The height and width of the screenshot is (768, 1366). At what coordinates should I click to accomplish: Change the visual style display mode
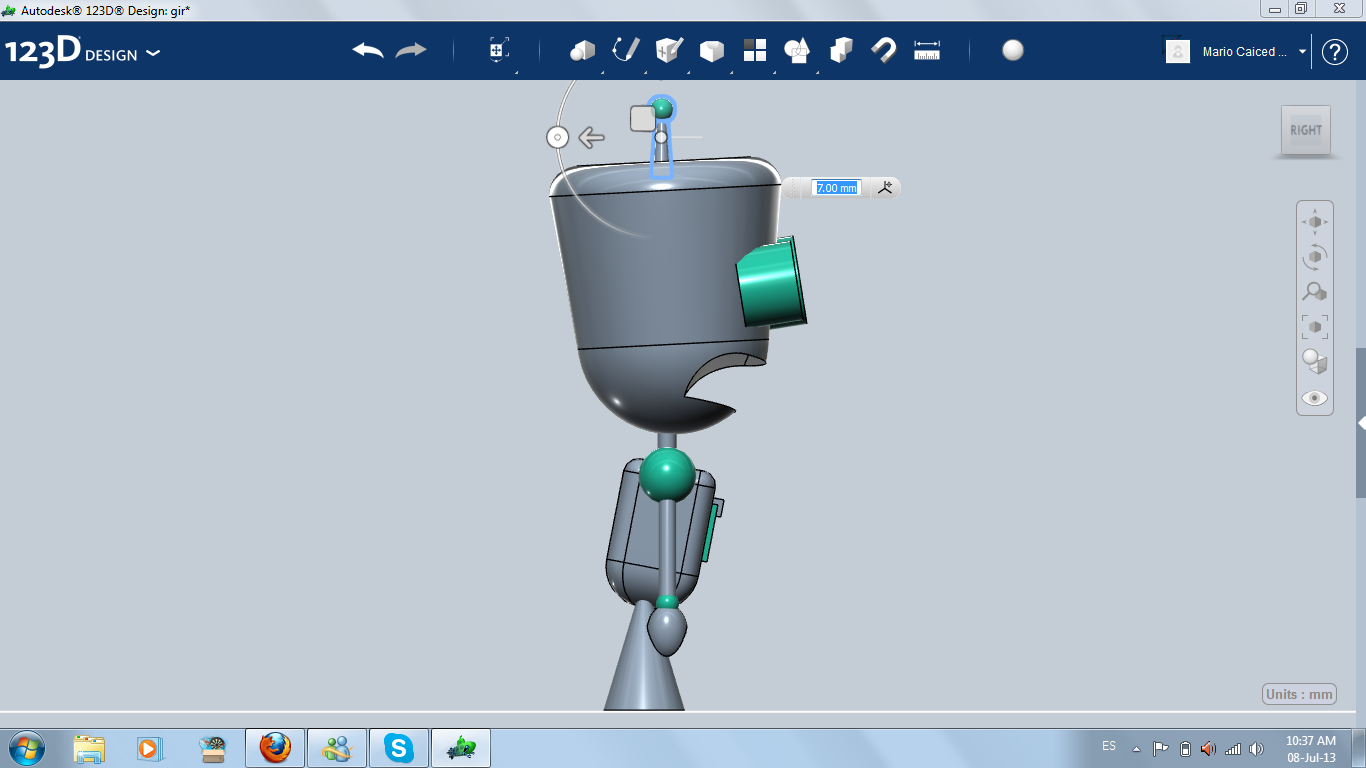tap(1315, 361)
